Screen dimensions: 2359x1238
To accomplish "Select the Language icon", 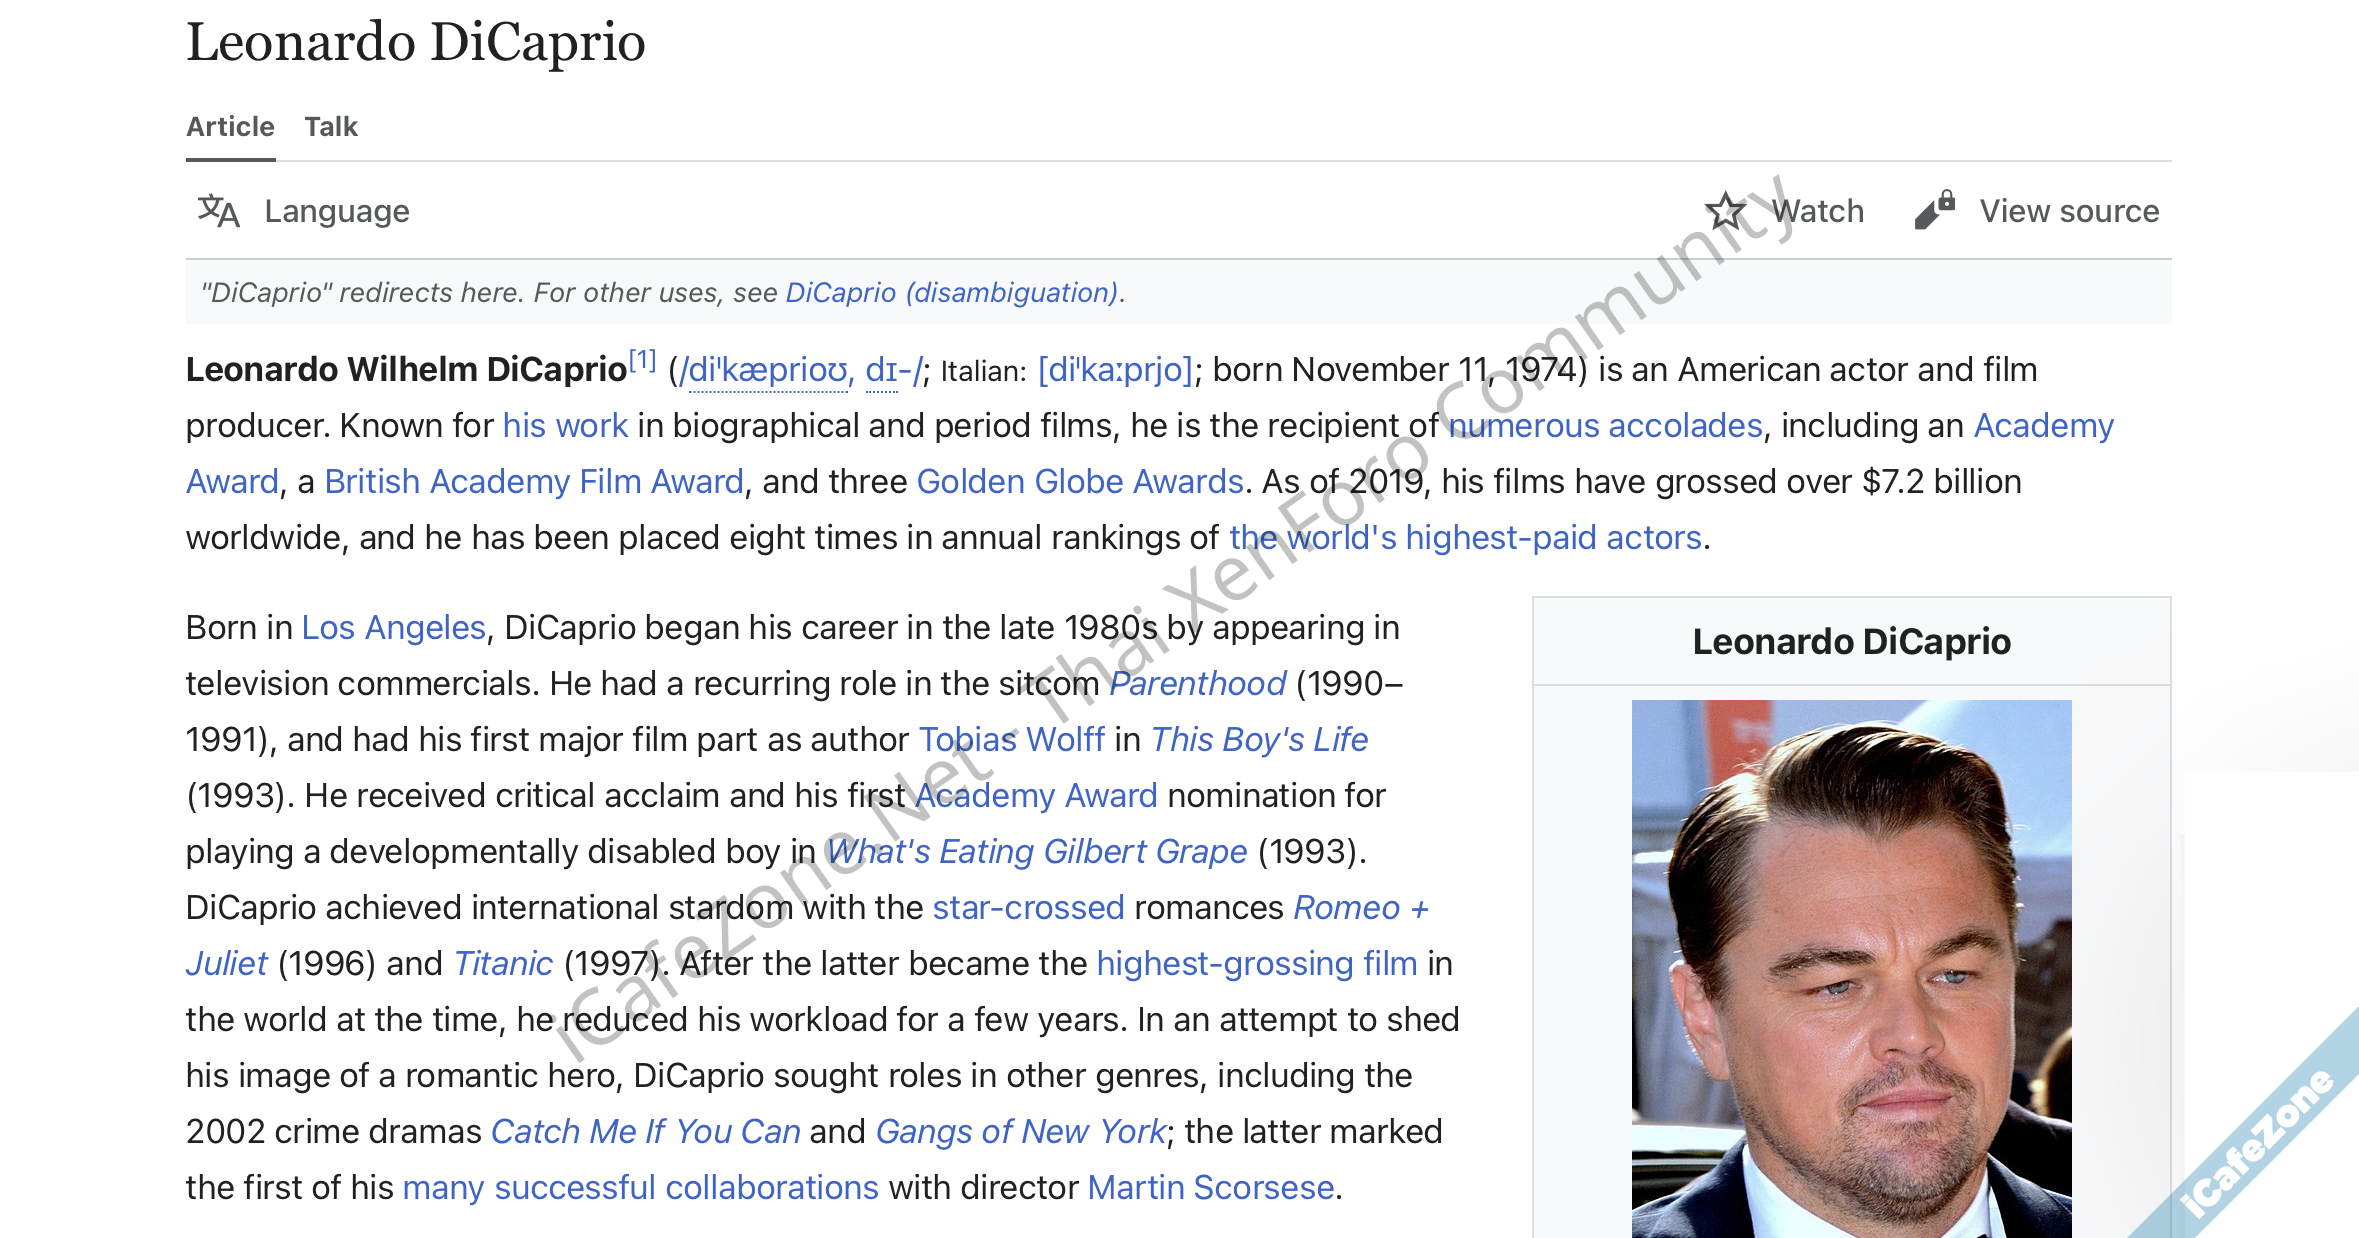I will tap(219, 211).
